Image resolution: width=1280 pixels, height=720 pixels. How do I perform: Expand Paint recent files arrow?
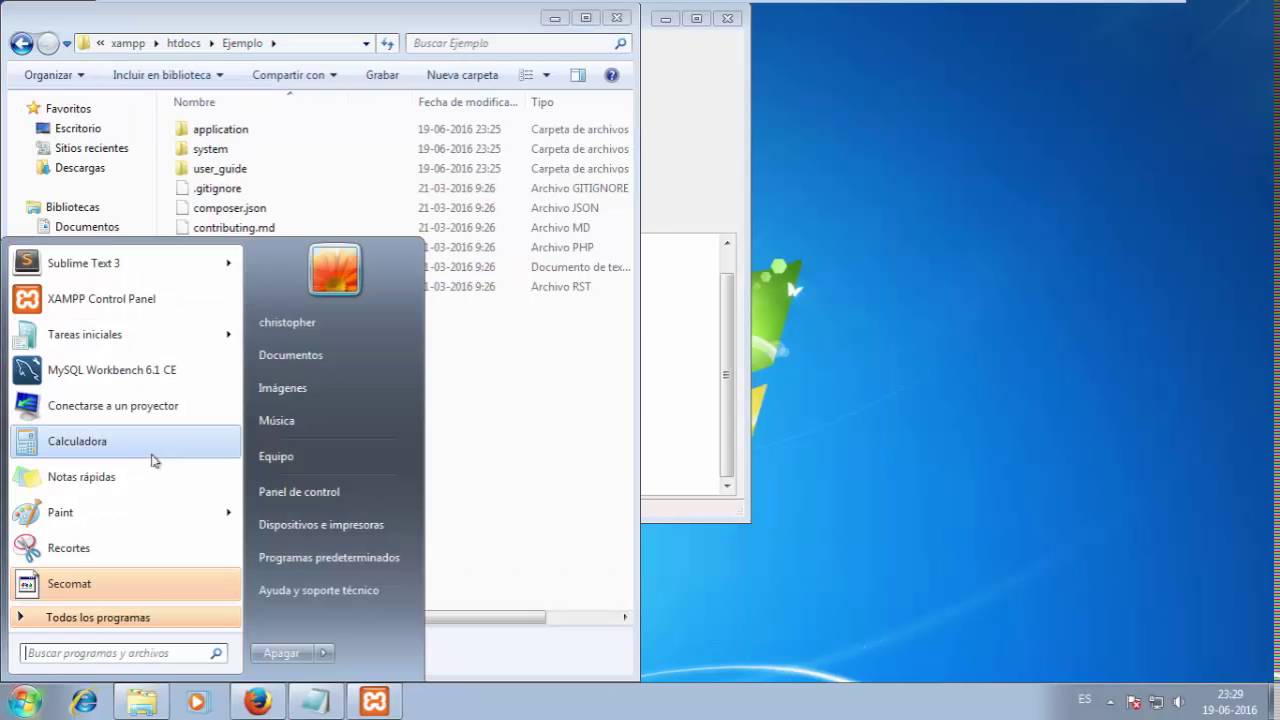tap(228, 512)
